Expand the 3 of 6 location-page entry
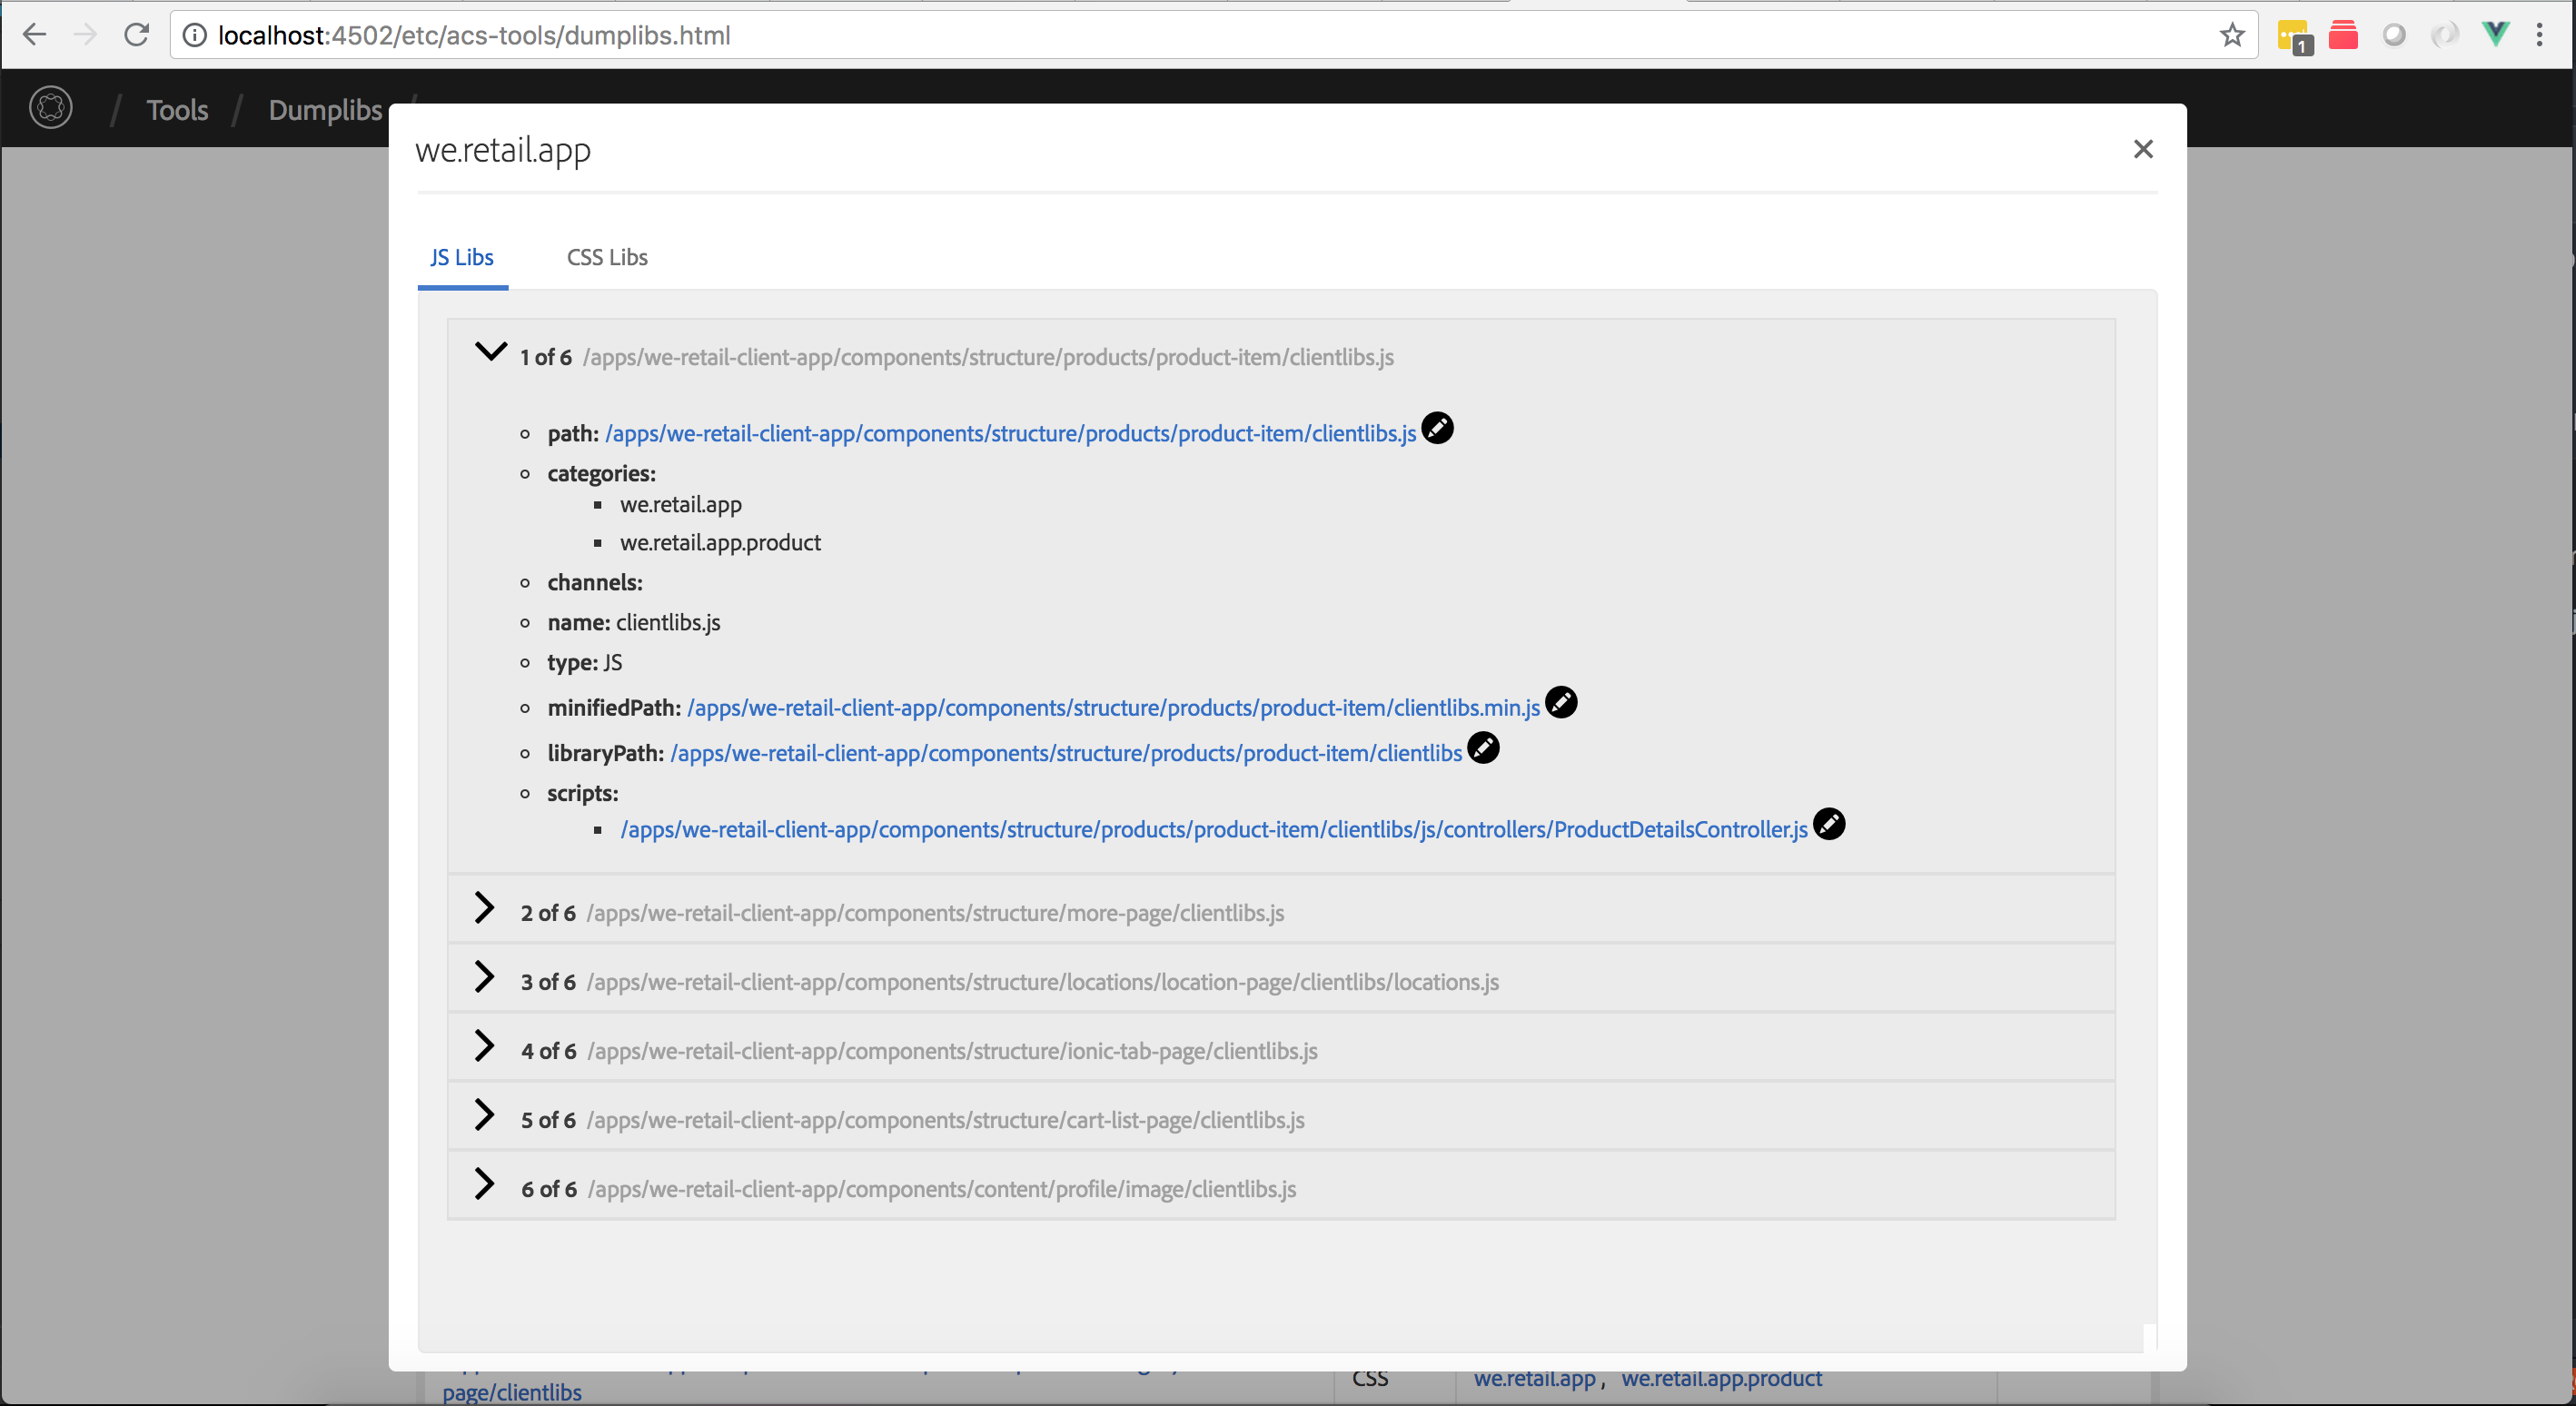The image size is (2576, 1406). coord(484,977)
